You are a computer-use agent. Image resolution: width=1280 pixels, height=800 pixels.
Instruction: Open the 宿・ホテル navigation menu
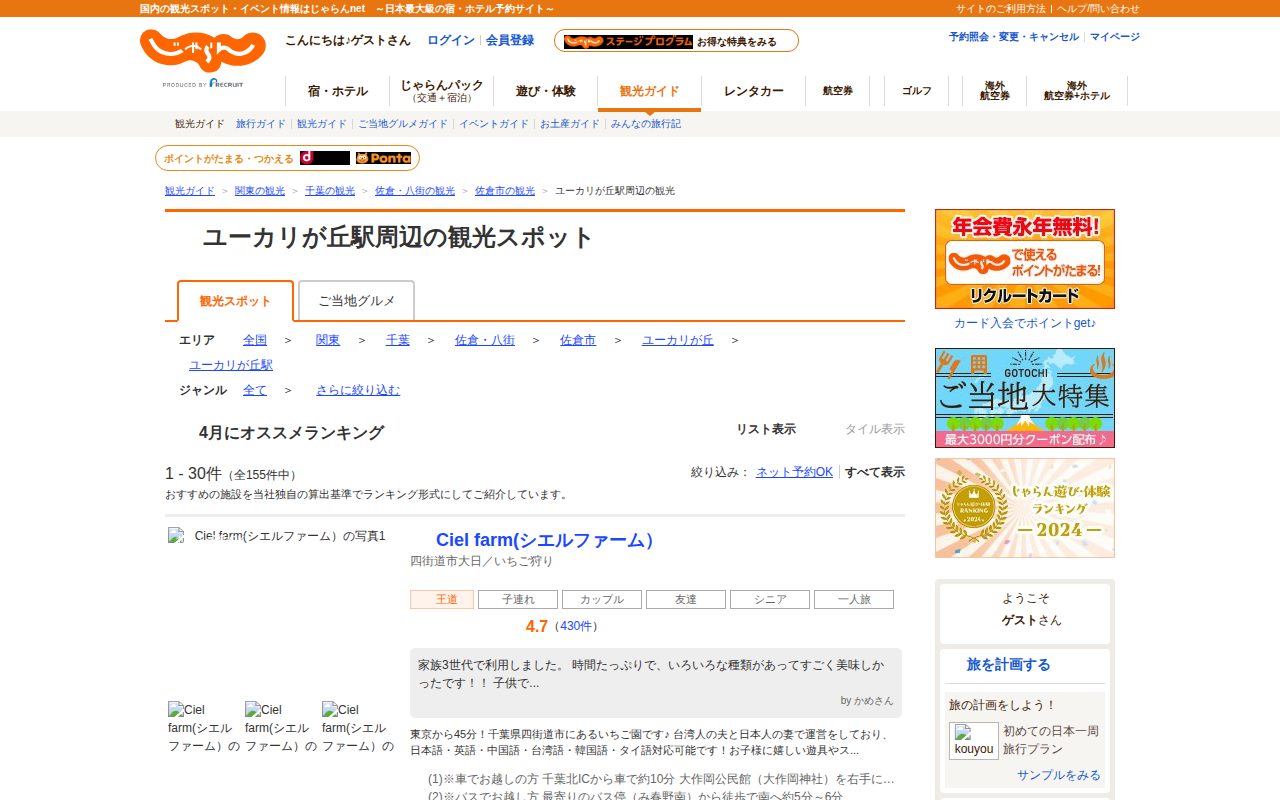click(x=338, y=91)
